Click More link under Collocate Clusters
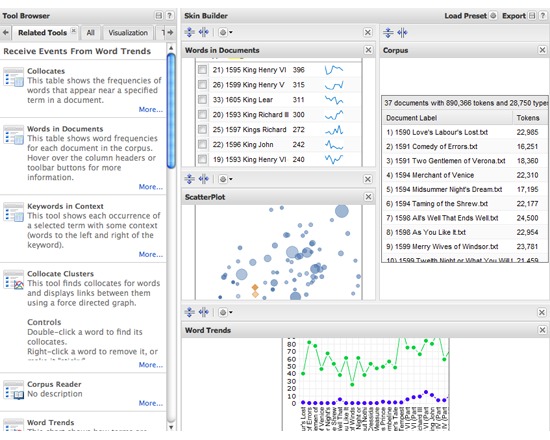The height and width of the screenshot is (440, 550). point(150,365)
